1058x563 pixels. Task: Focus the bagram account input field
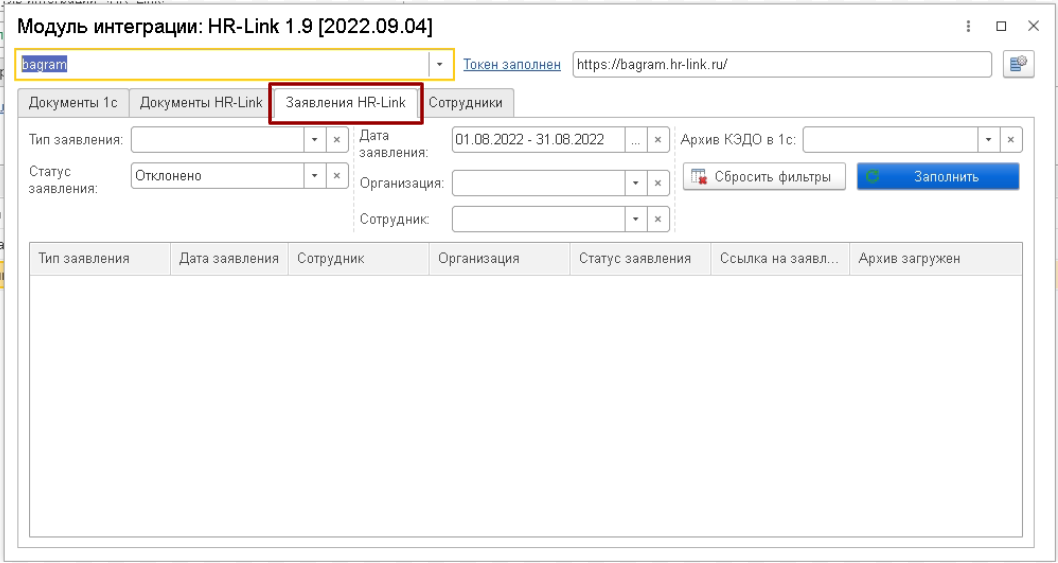click(x=223, y=64)
